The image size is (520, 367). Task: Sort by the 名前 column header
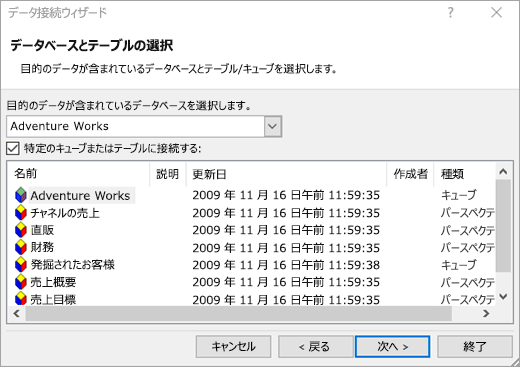(x=79, y=174)
